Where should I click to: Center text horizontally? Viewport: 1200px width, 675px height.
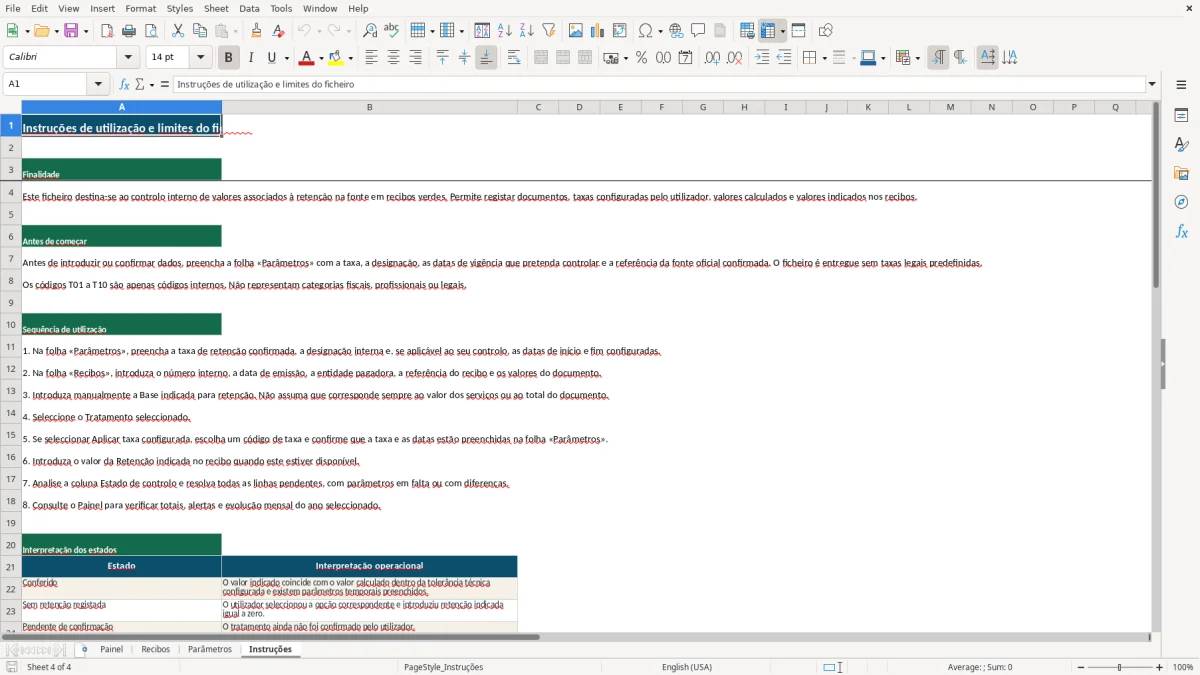pyautogui.click(x=394, y=58)
